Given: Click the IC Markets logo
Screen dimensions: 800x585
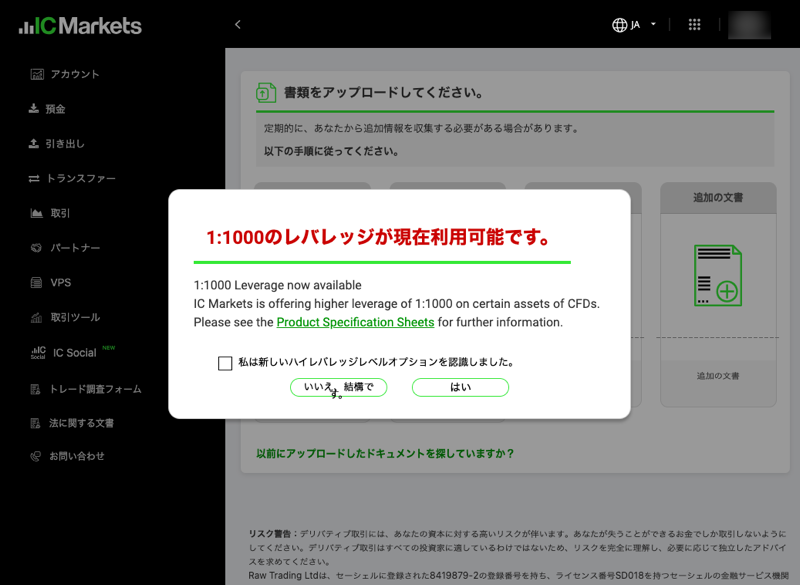Looking at the screenshot, I should (x=80, y=26).
